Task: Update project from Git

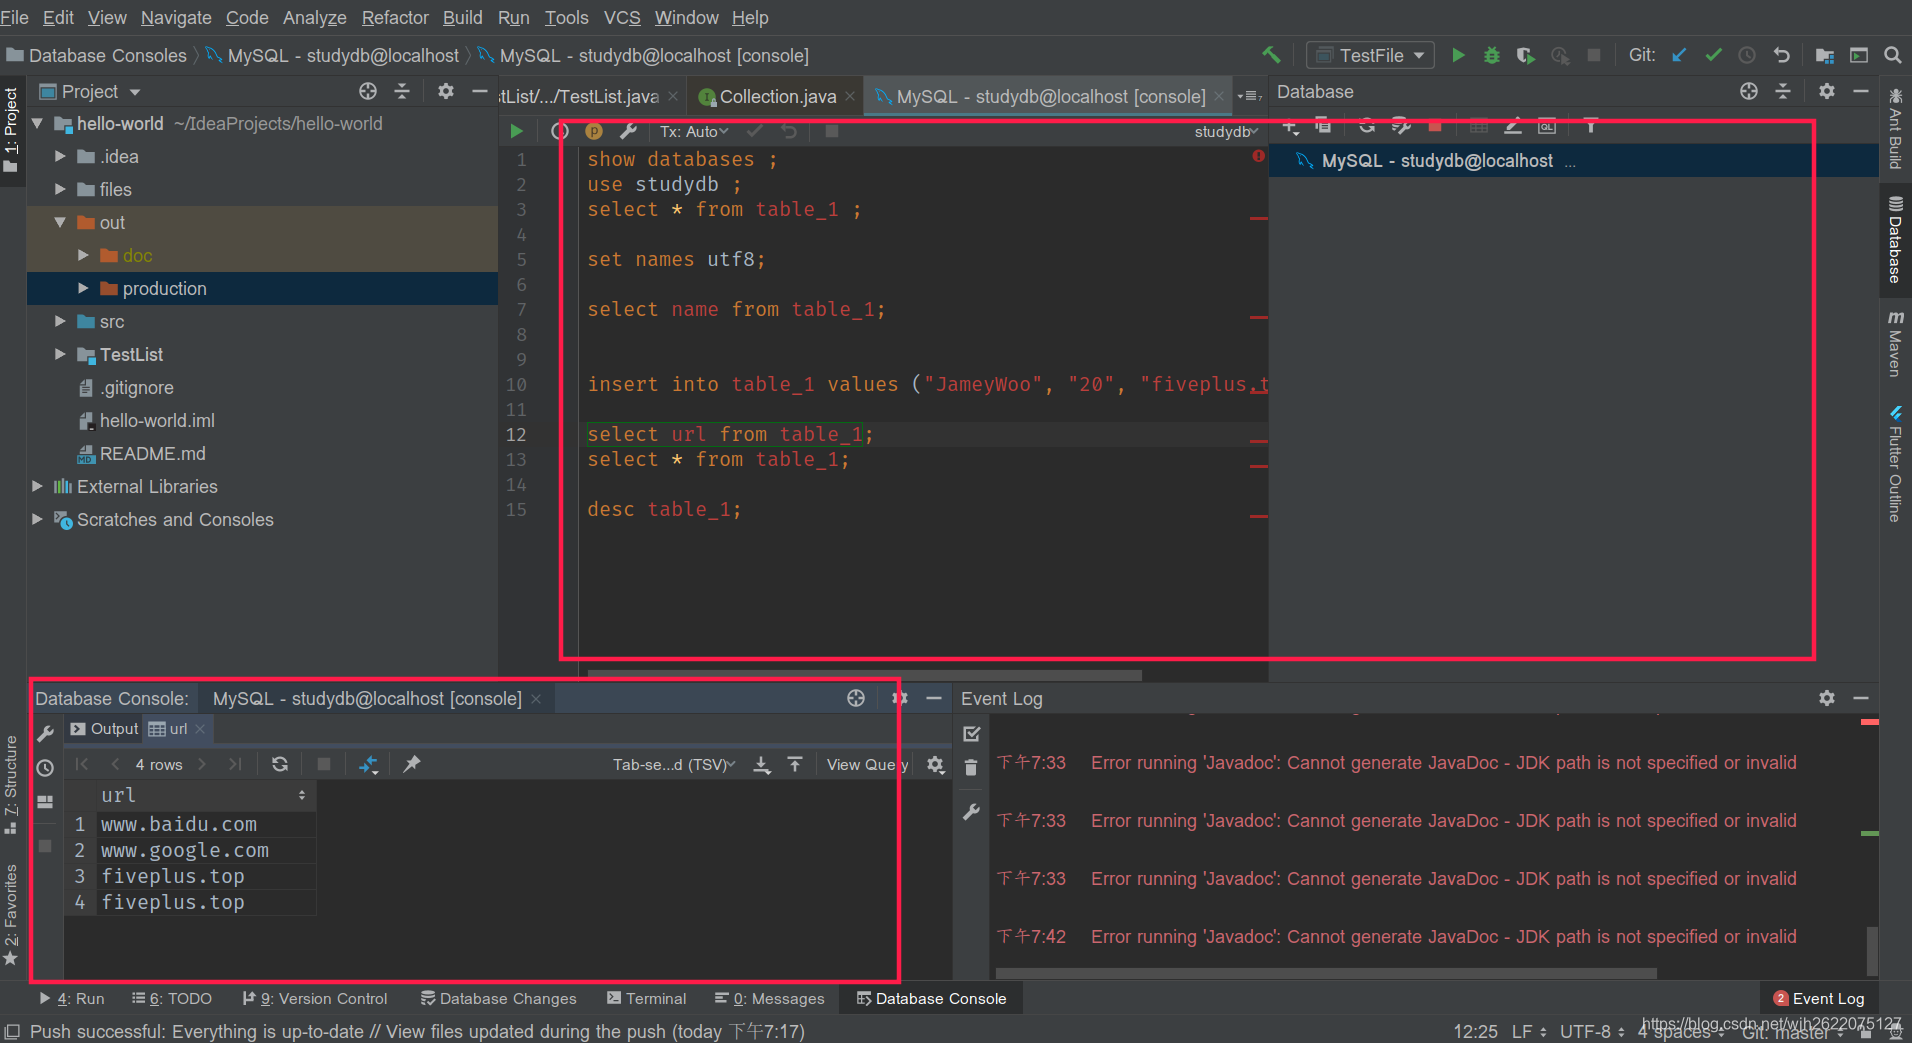Action: (x=1679, y=55)
